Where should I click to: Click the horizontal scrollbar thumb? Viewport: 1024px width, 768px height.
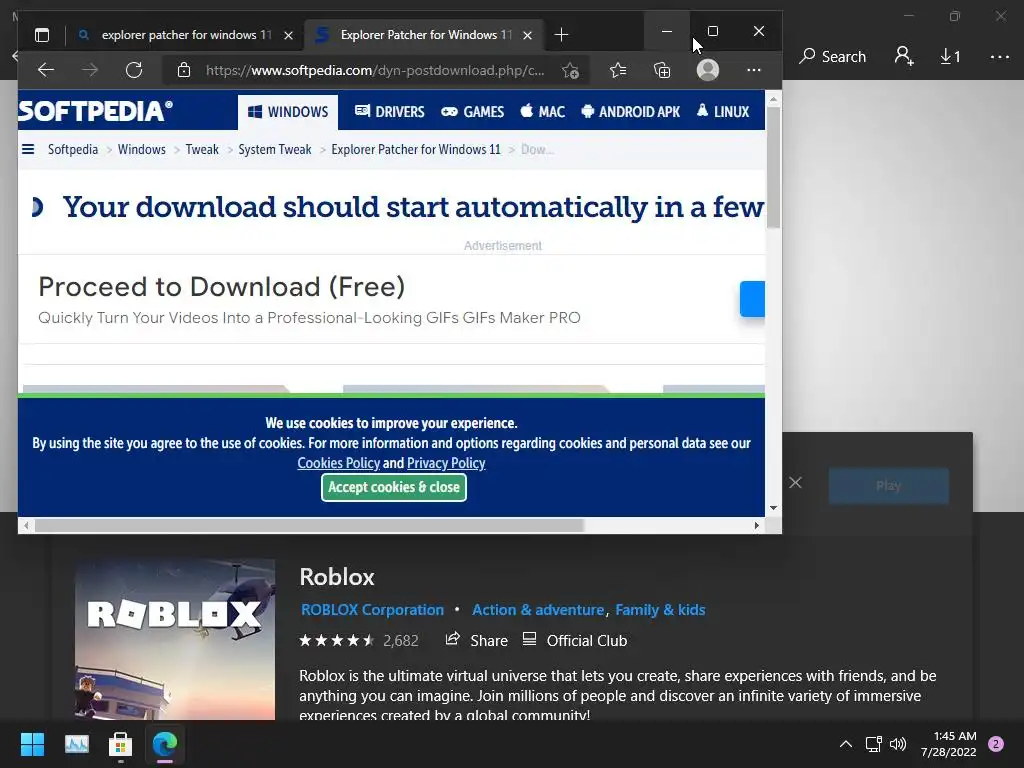click(x=309, y=525)
